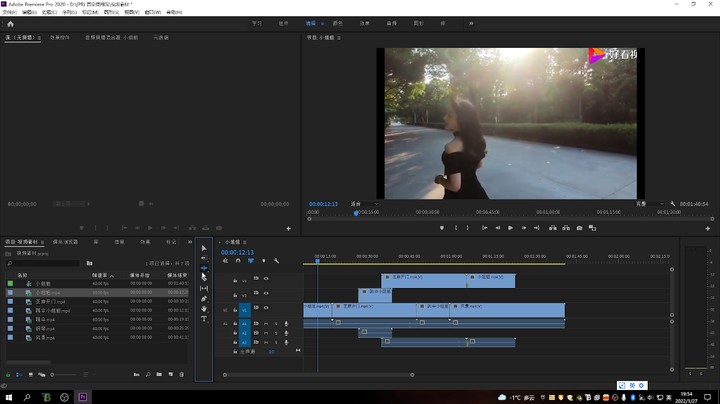The width and height of the screenshot is (720, 404).
Task: Select the Ripple Edit tool
Action: tap(204, 268)
